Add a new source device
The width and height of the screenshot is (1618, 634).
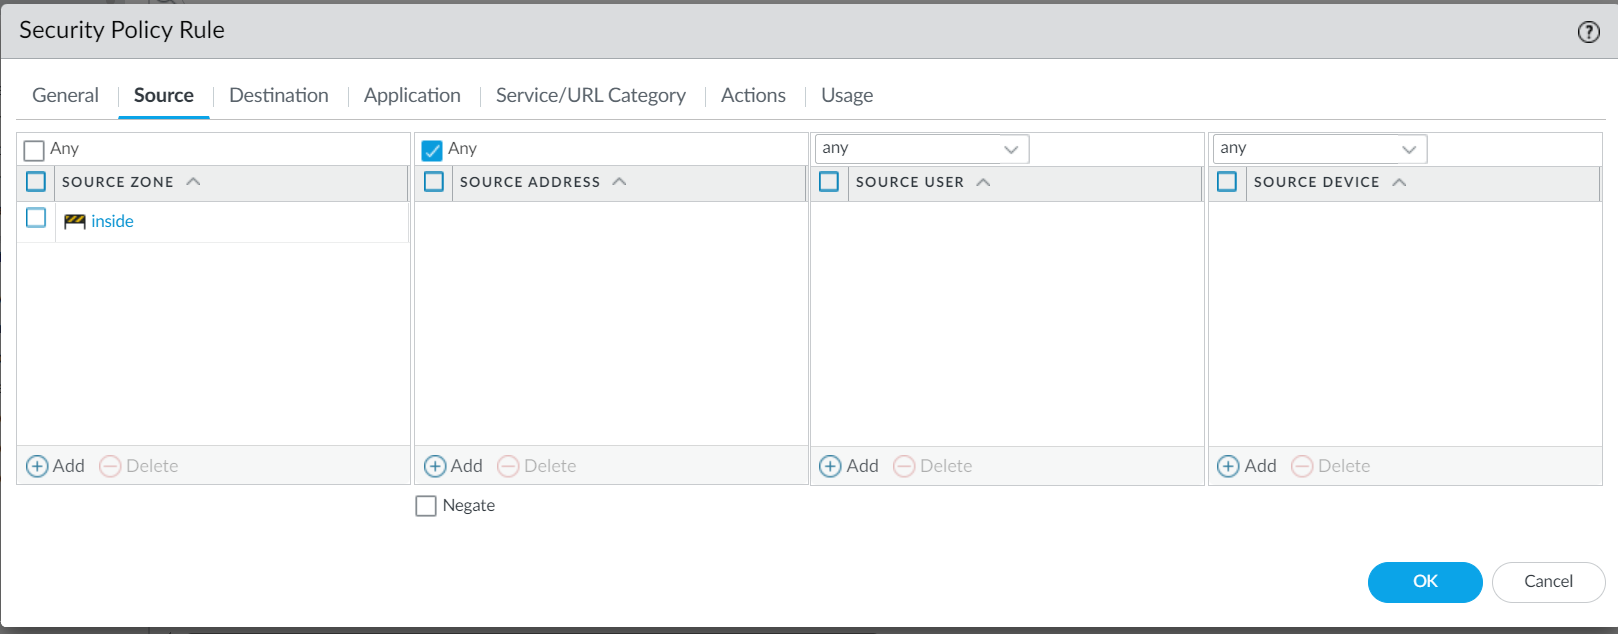tap(1247, 466)
